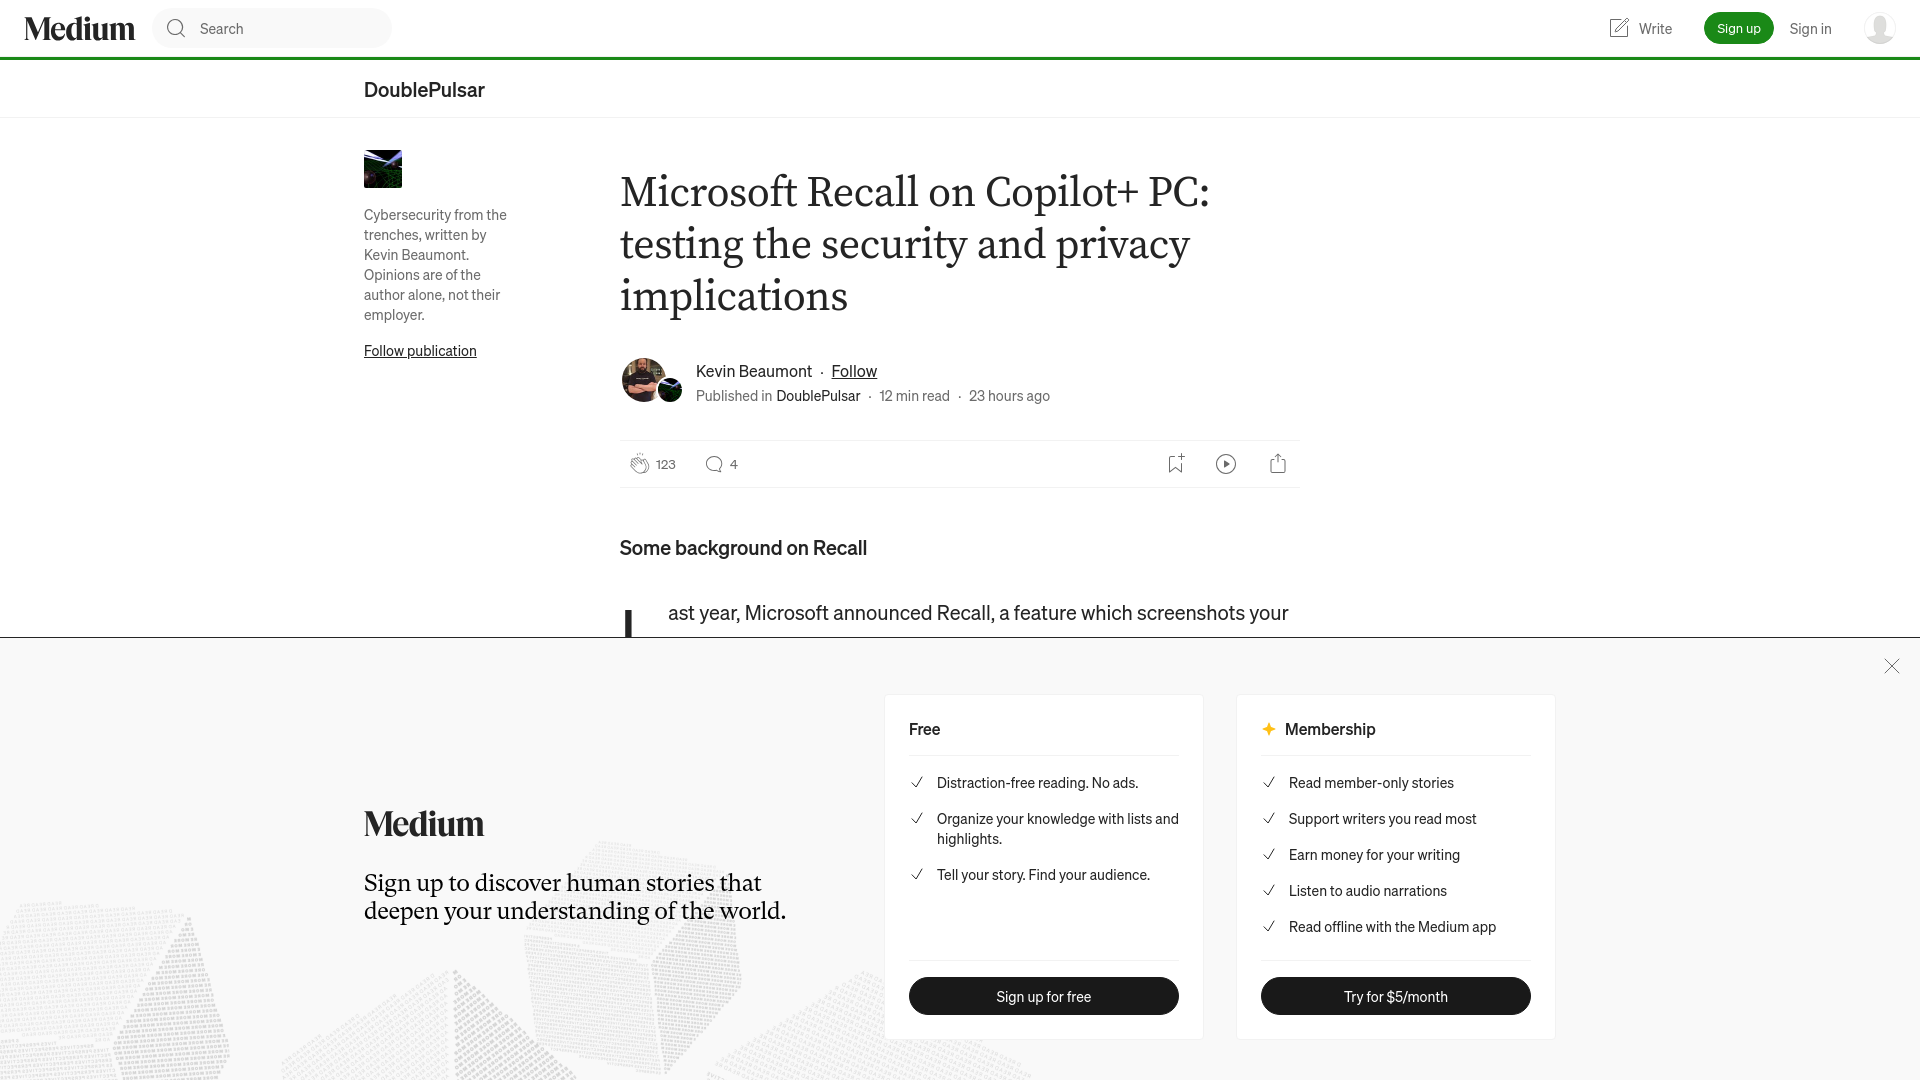This screenshot has width=1920, height=1080.
Task: Click 'Tell your story. Find your audience.' item
Action: (x=1043, y=875)
